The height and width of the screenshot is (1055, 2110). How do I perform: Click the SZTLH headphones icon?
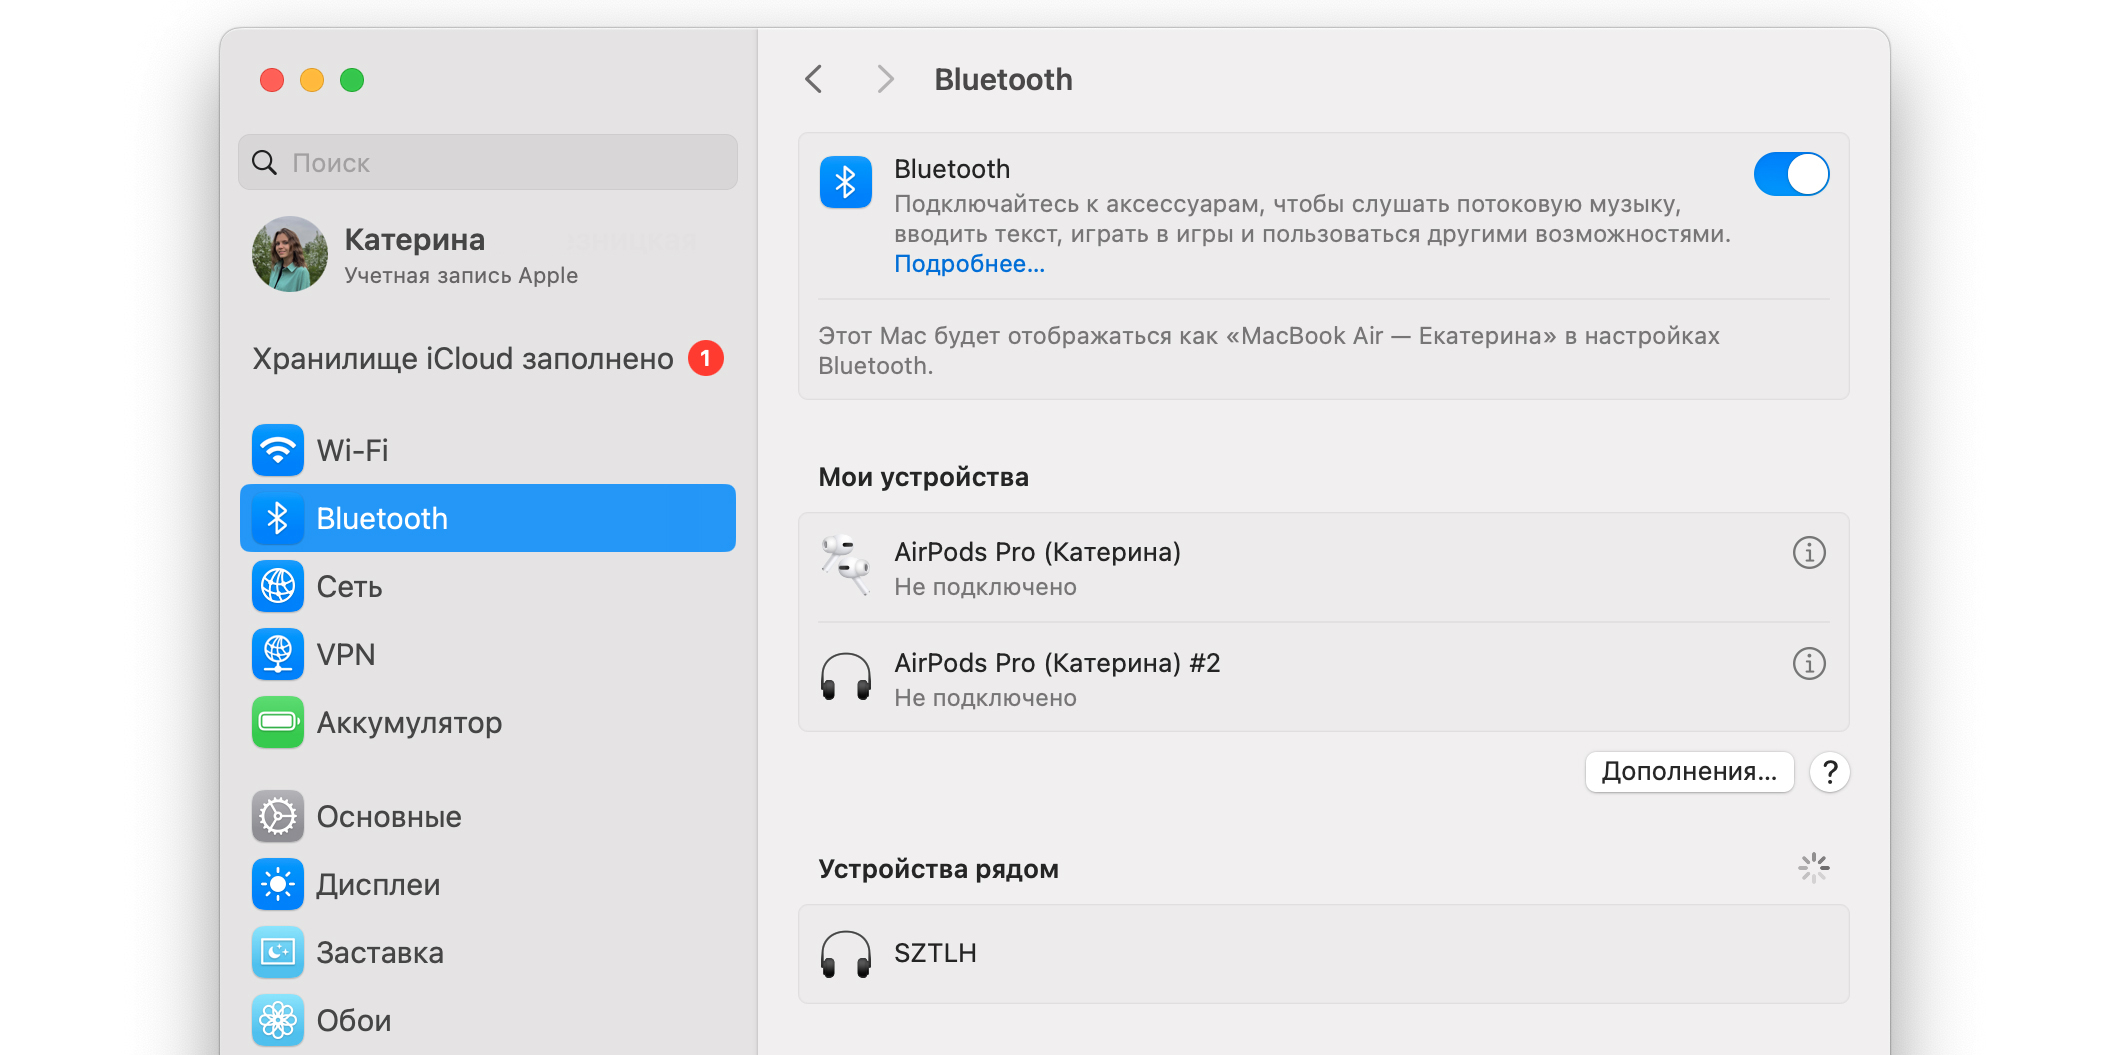845,954
